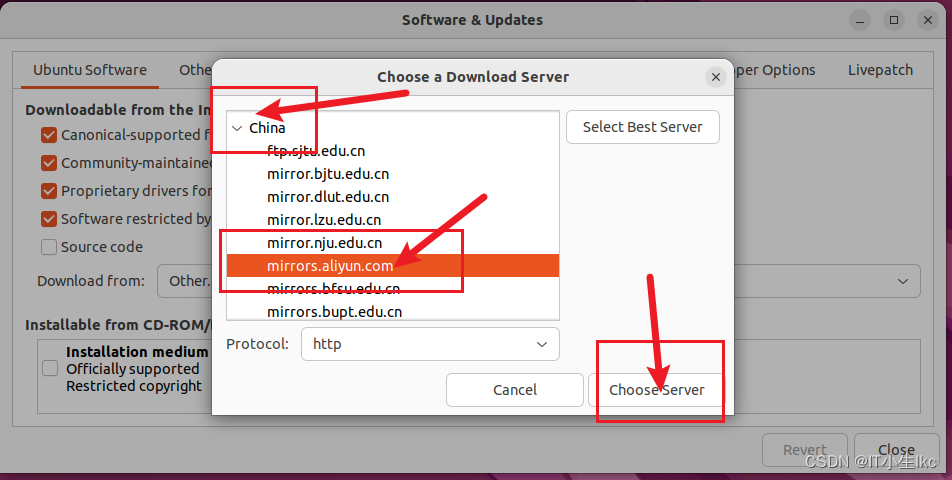Close the Software & Updates window
Image resolution: width=952 pixels, height=480 pixels.
[x=928, y=20]
